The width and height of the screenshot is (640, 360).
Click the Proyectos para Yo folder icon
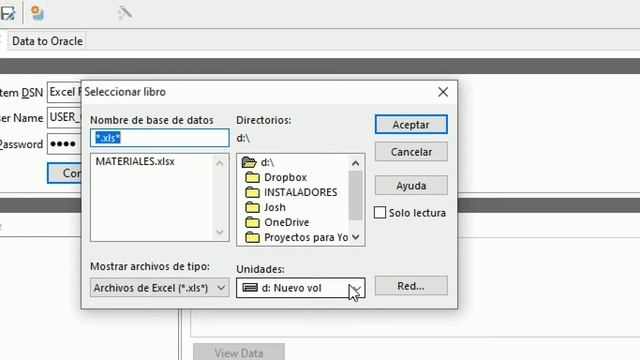[252, 237]
